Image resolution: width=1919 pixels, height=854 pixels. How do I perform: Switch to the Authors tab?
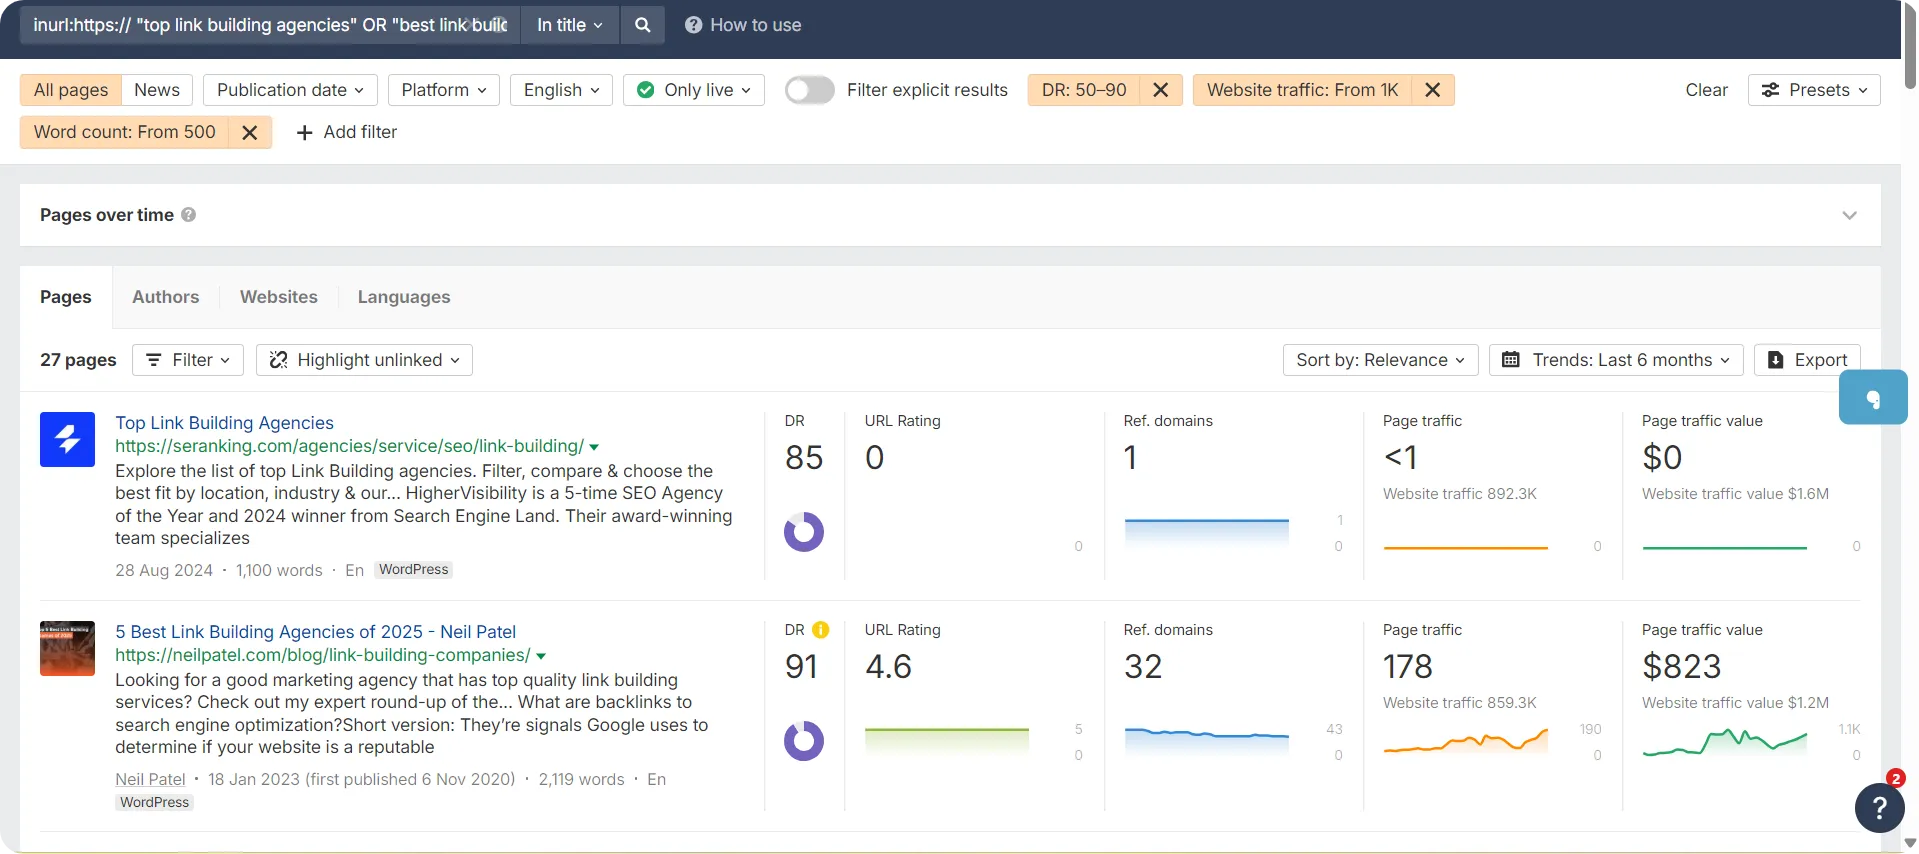coord(166,297)
